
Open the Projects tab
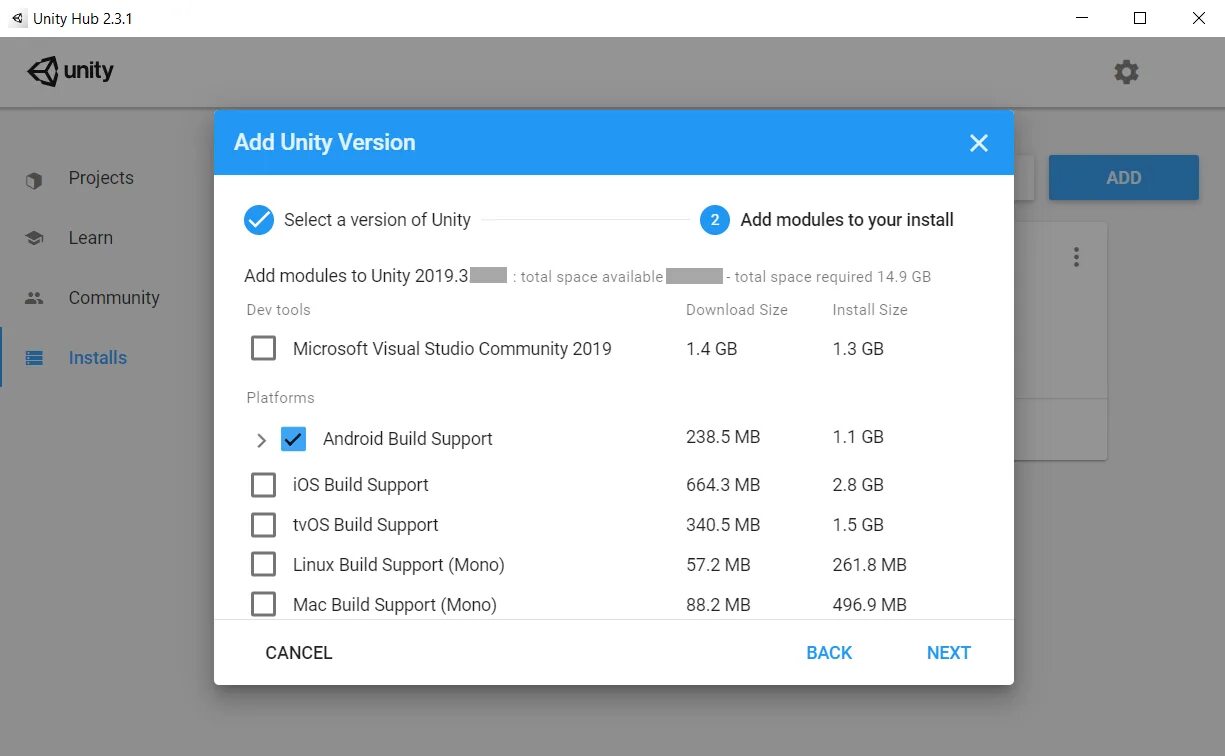(x=100, y=178)
